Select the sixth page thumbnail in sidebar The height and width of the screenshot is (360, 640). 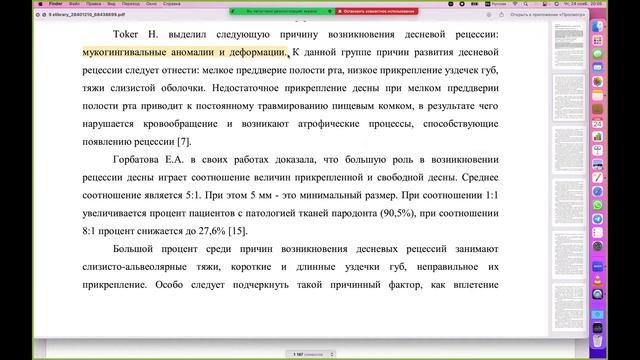569,307
